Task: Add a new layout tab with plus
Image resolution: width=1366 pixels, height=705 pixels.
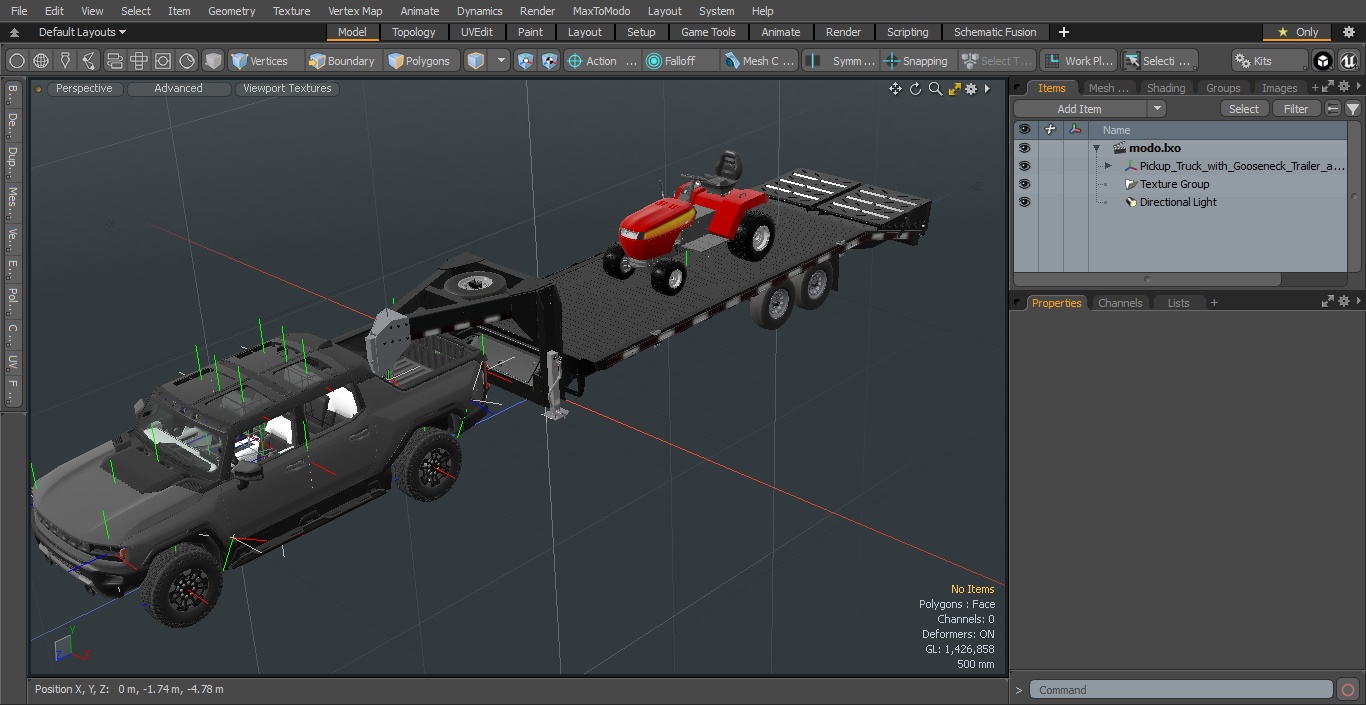Action: (1063, 32)
